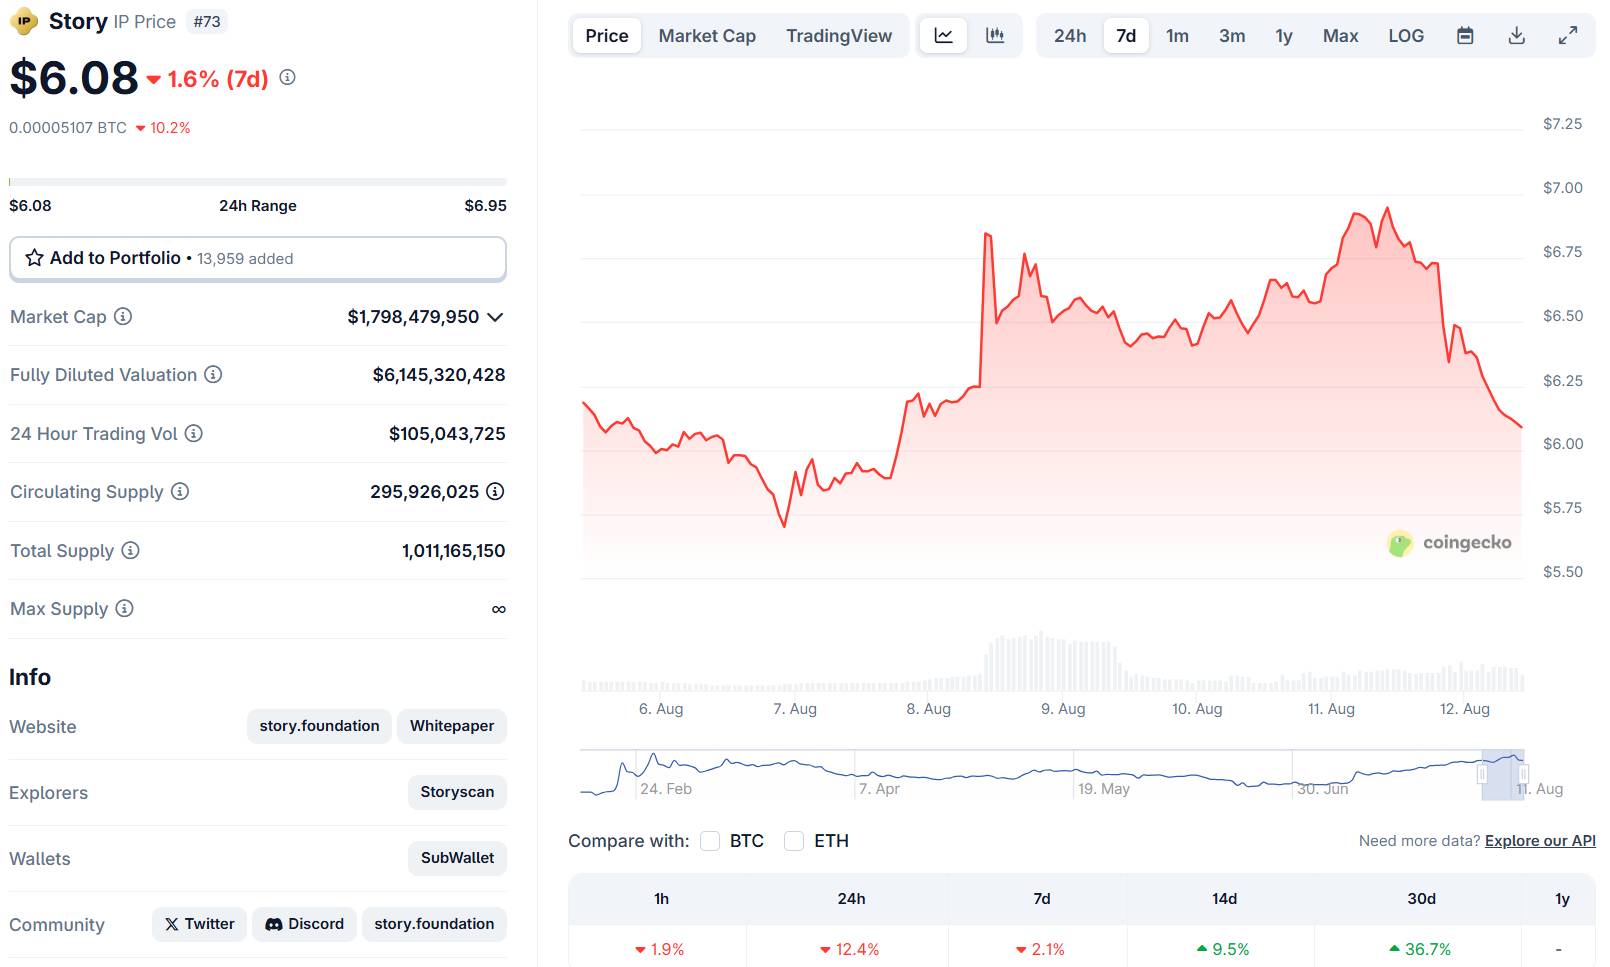Viewport: 1610px width, 967px height.
Task: Set chart range to 1m
Action: pyautogui.click(x=1177, y=36)
